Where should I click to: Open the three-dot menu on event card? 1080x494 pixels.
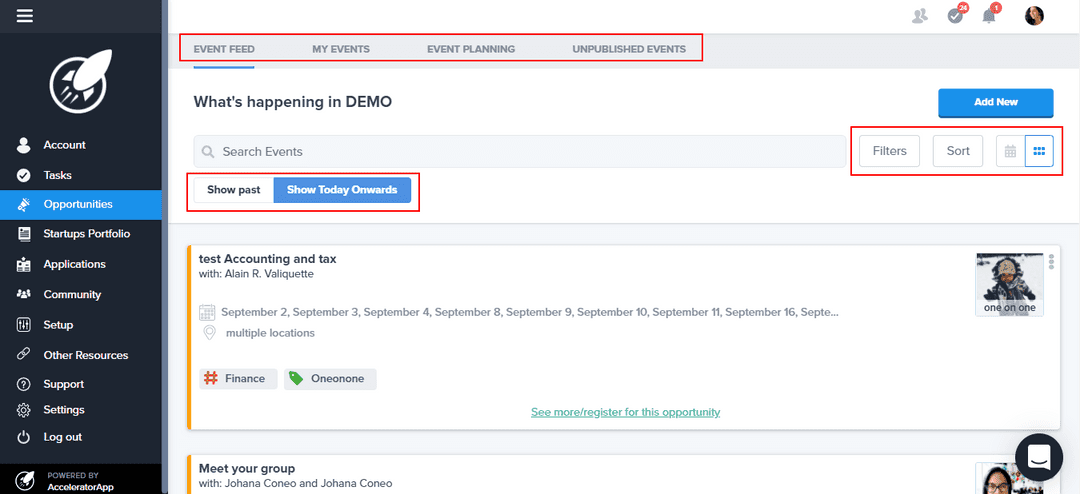tap(1051, 262)
